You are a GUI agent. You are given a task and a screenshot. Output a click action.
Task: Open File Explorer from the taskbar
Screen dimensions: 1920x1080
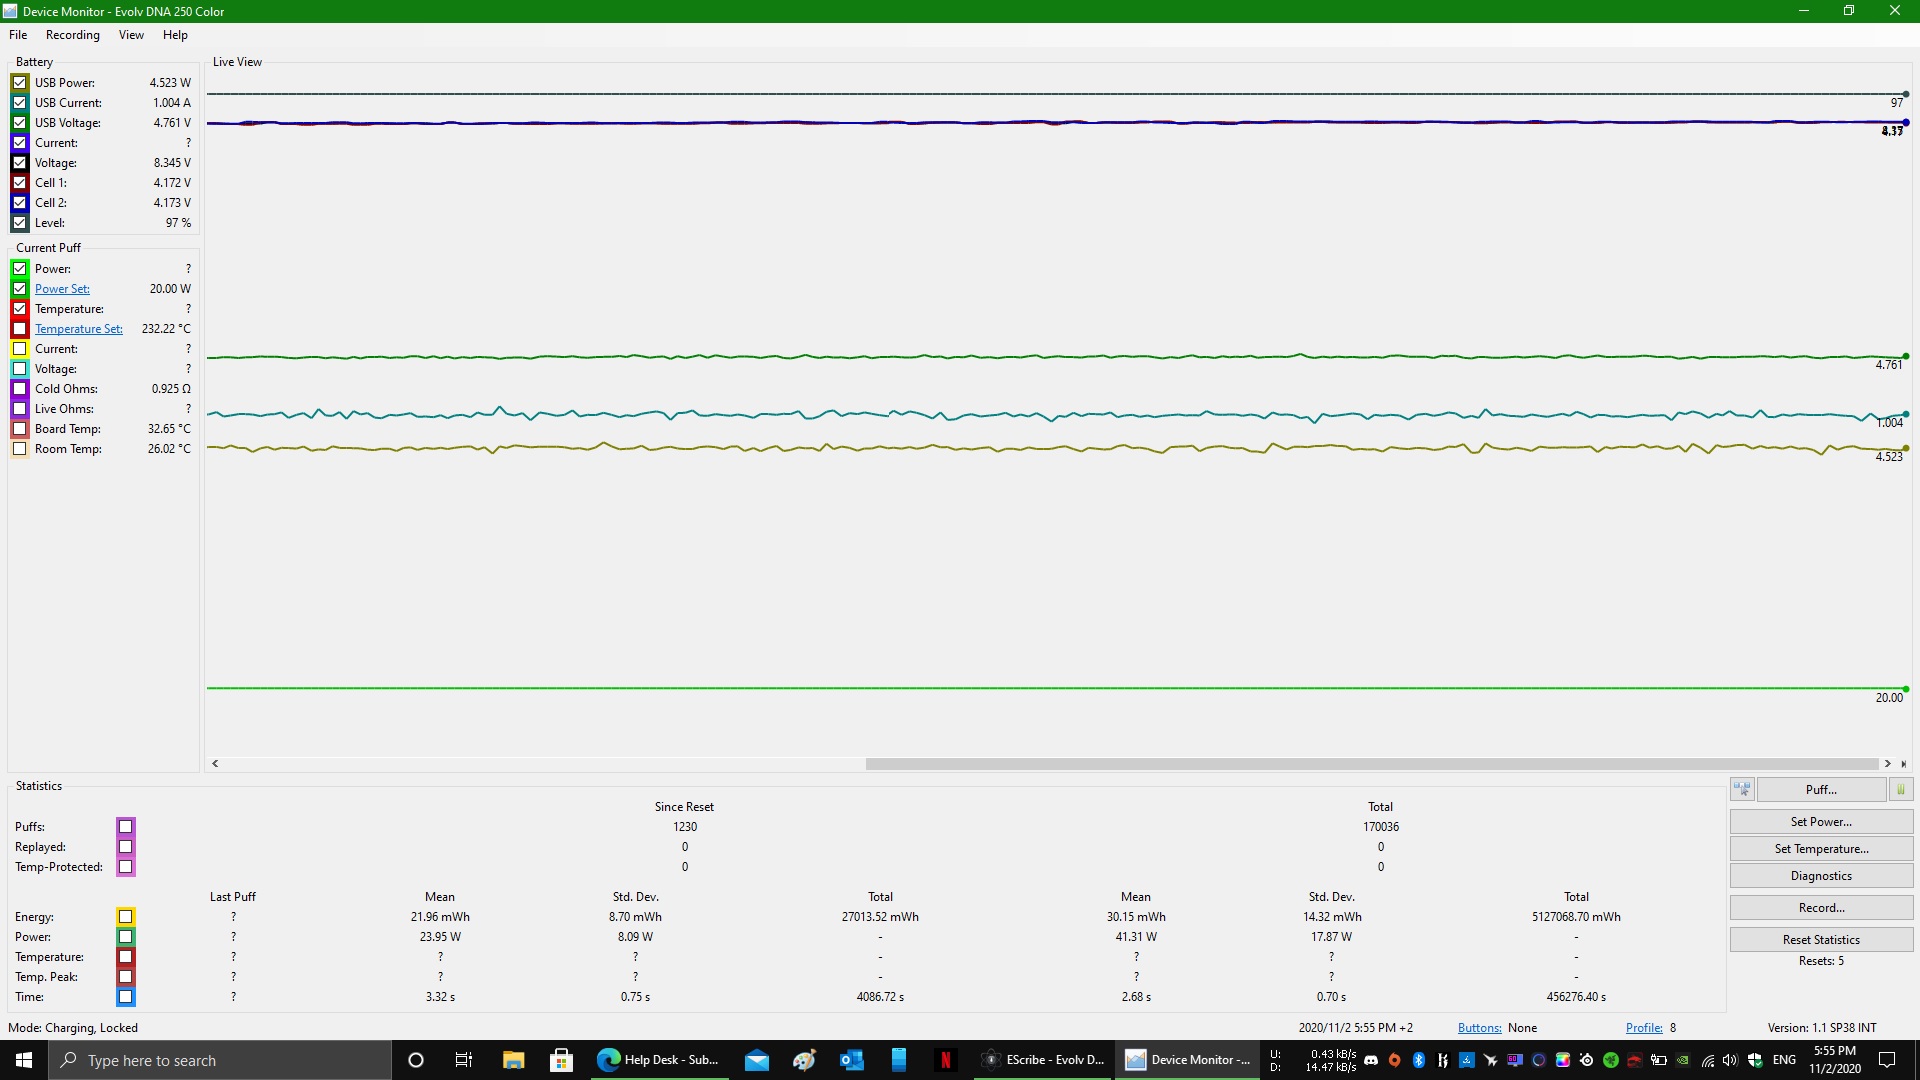pos(513,1060)
